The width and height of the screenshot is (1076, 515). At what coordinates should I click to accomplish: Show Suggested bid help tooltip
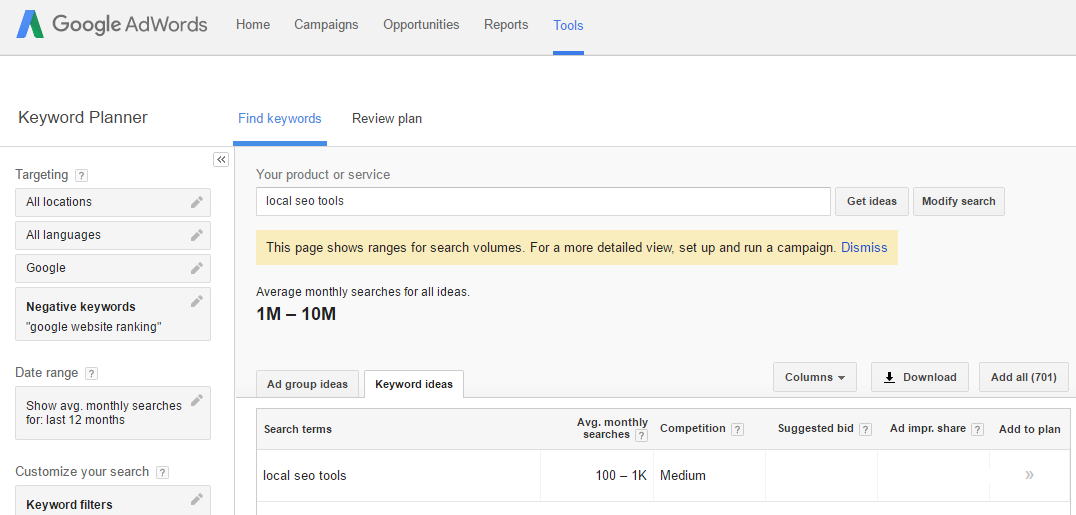[x=863, y=429]
